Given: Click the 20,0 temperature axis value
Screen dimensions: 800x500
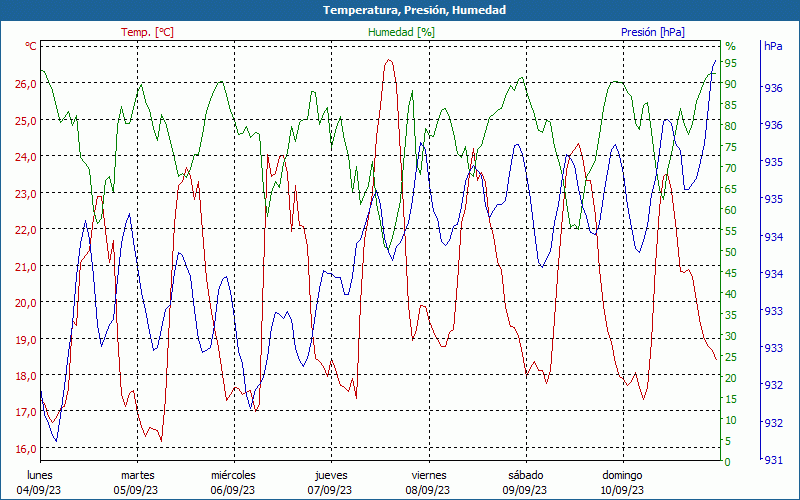Looking at the screenshot, I should [x=26, y=303].
